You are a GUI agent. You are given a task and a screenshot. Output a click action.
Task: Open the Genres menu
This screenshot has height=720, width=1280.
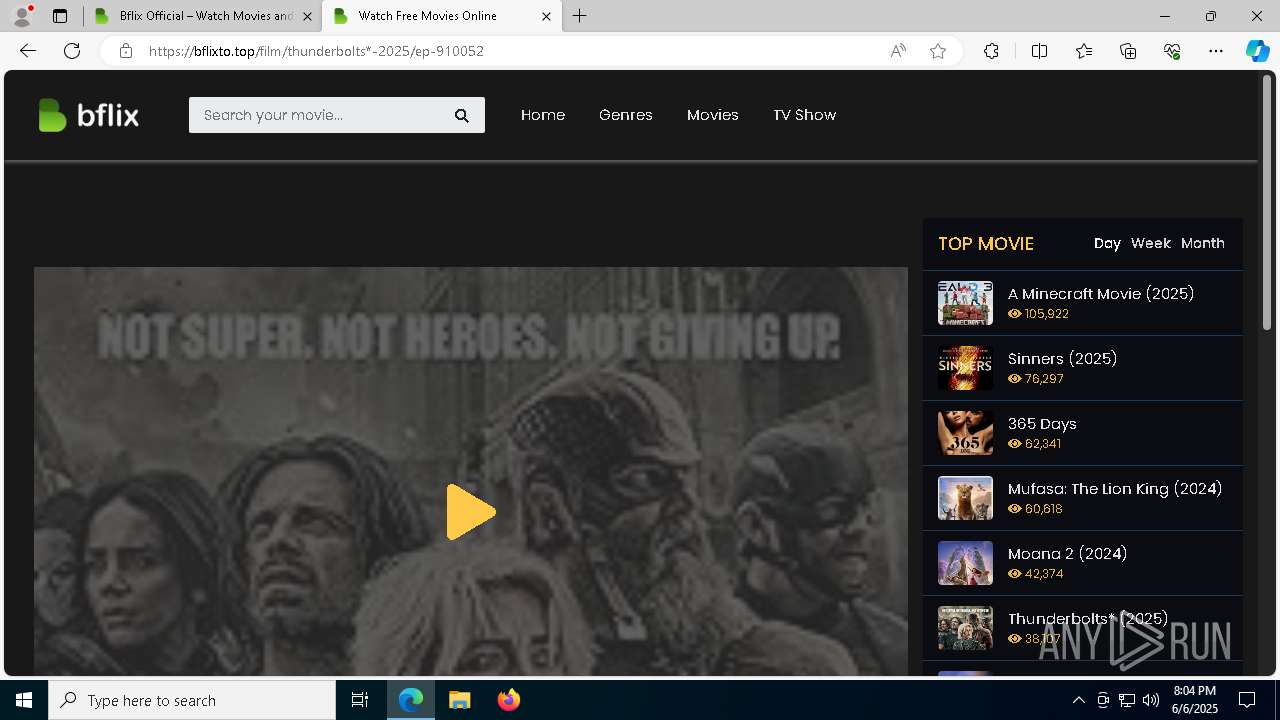[x=626, y=115]
